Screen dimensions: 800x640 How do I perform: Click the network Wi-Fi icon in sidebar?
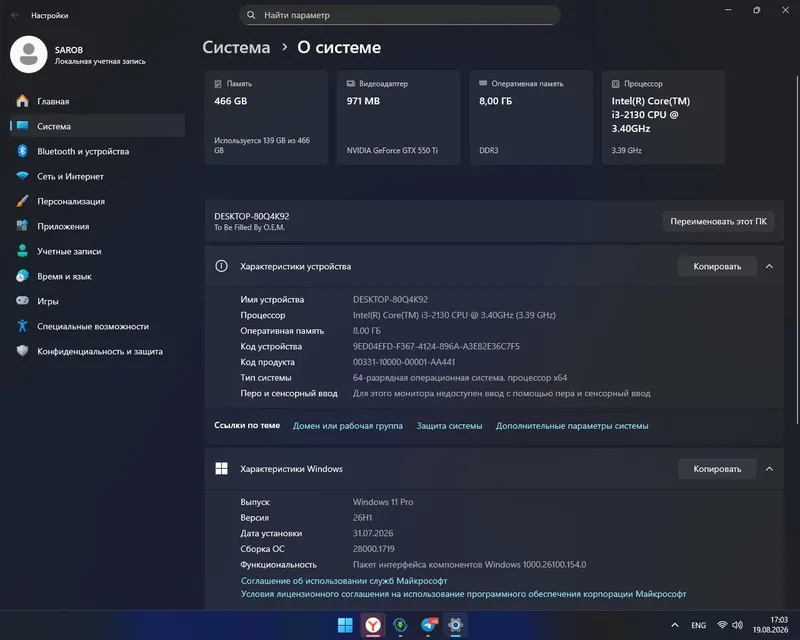(22, 176)
